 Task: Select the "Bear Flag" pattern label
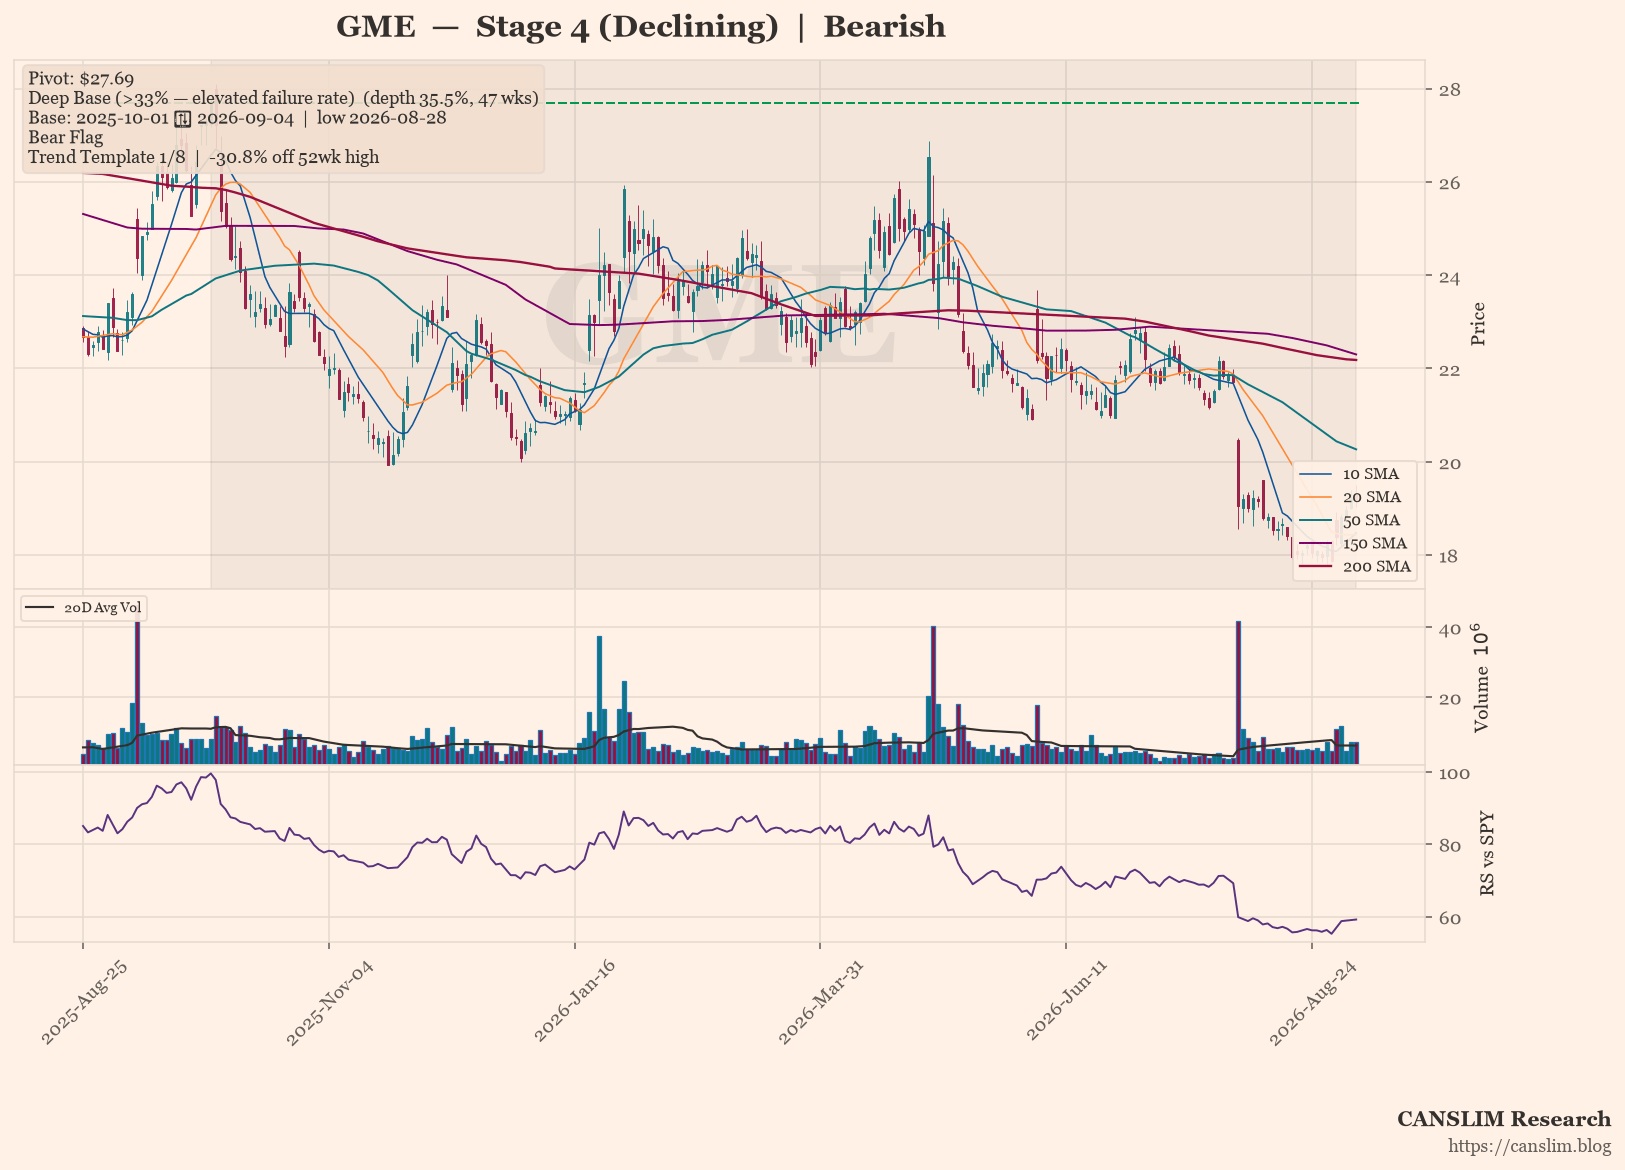[65, 137]
